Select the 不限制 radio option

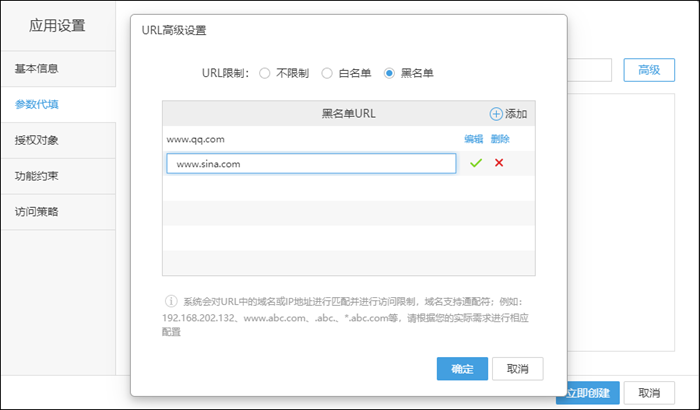pyautogui.click(x=265, y=73)
